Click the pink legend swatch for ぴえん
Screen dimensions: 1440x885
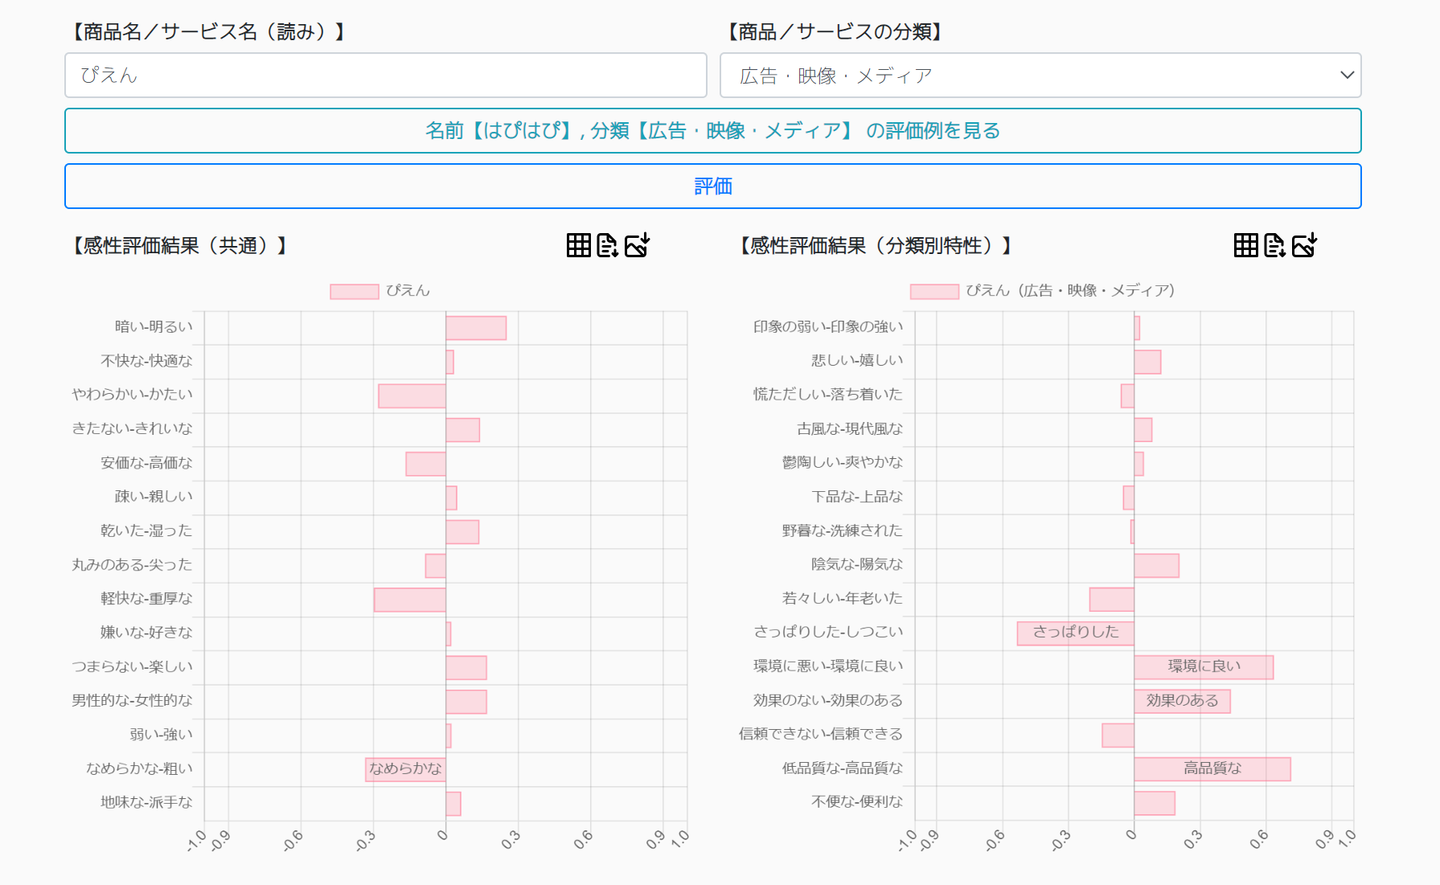(354, 291)
